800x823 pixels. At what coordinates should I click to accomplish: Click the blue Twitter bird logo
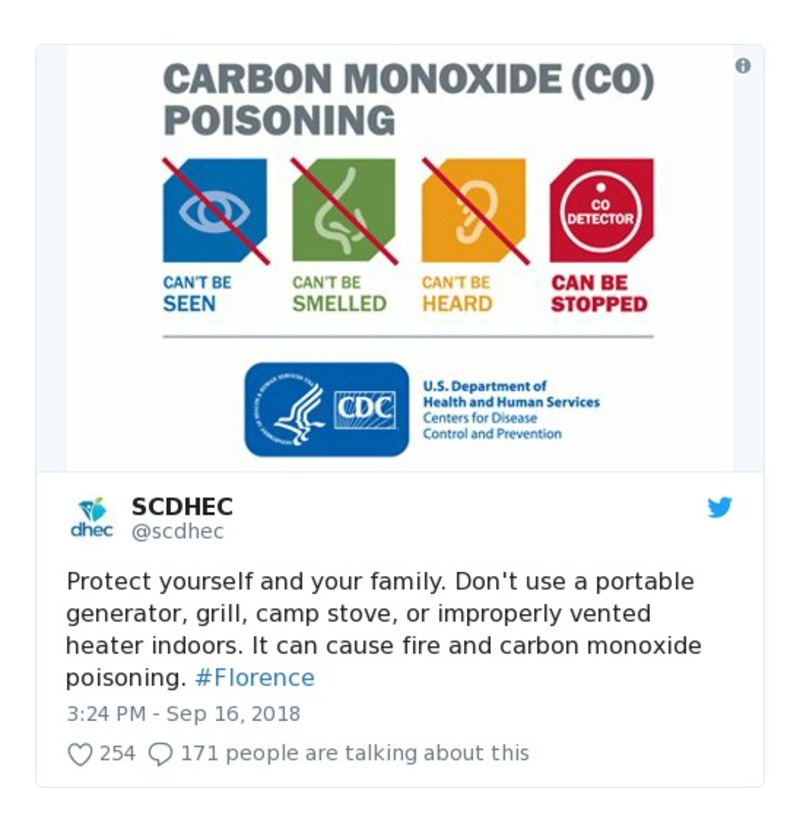tap(719, 508)
